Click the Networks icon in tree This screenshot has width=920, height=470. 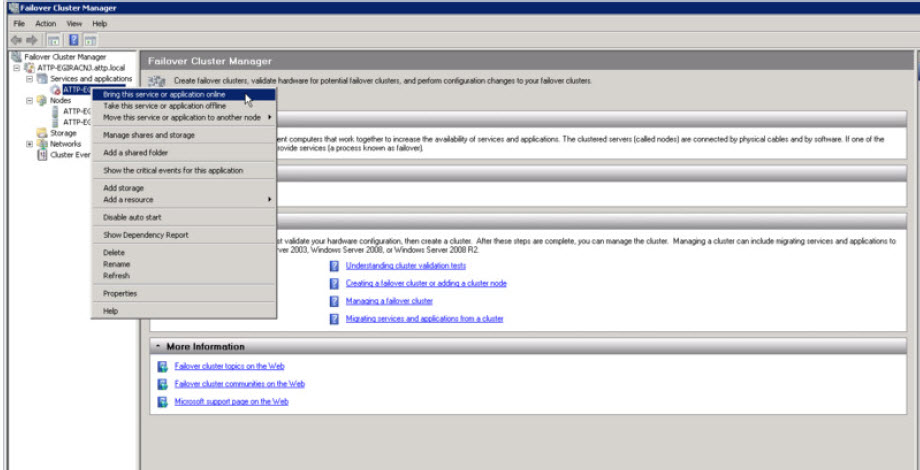42,144
